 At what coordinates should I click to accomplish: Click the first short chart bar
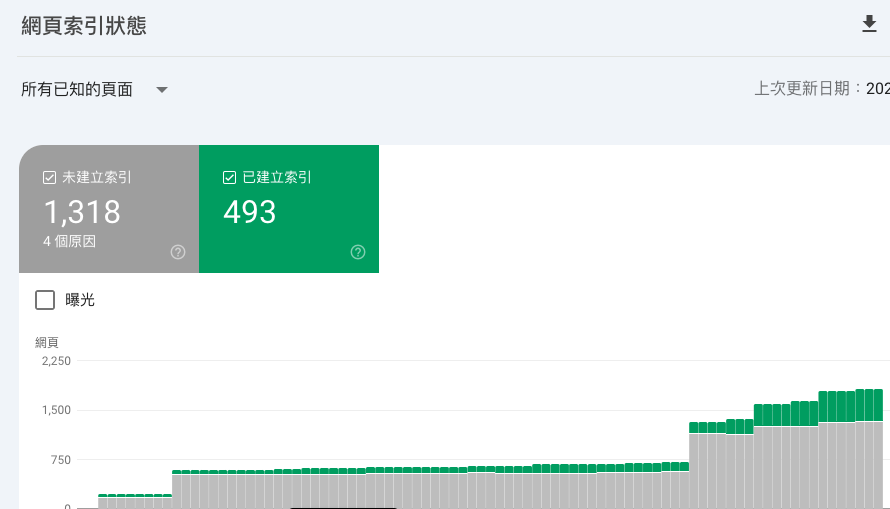(103, 501)
